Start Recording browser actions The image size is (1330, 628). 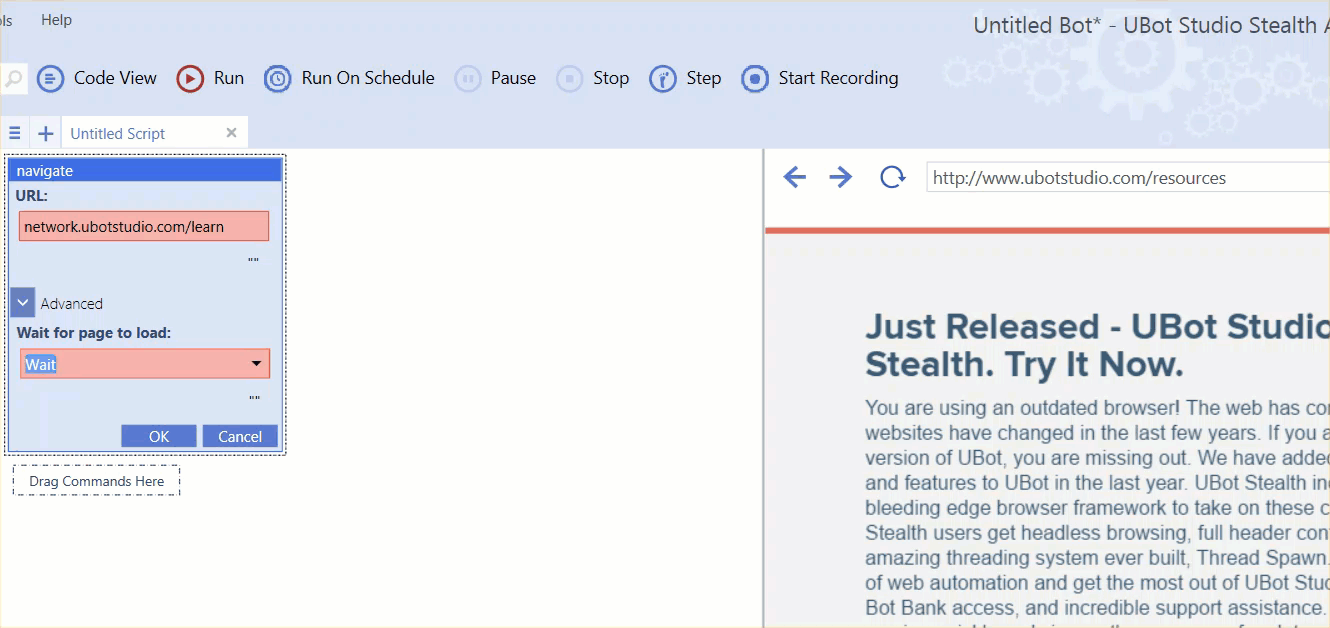(820, 78)
